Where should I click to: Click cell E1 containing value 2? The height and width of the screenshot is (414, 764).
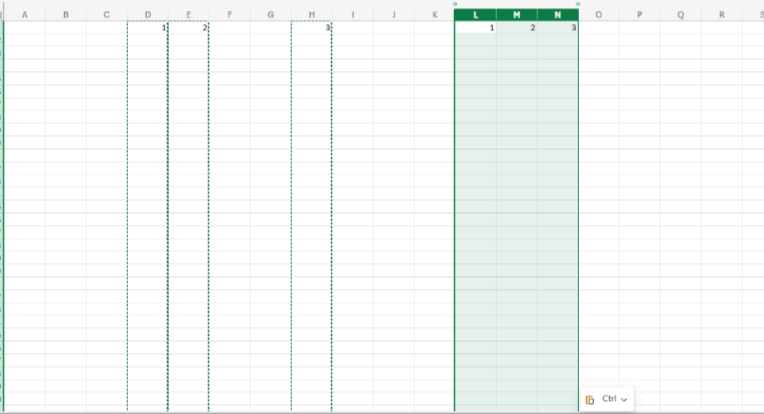point(189,27)
